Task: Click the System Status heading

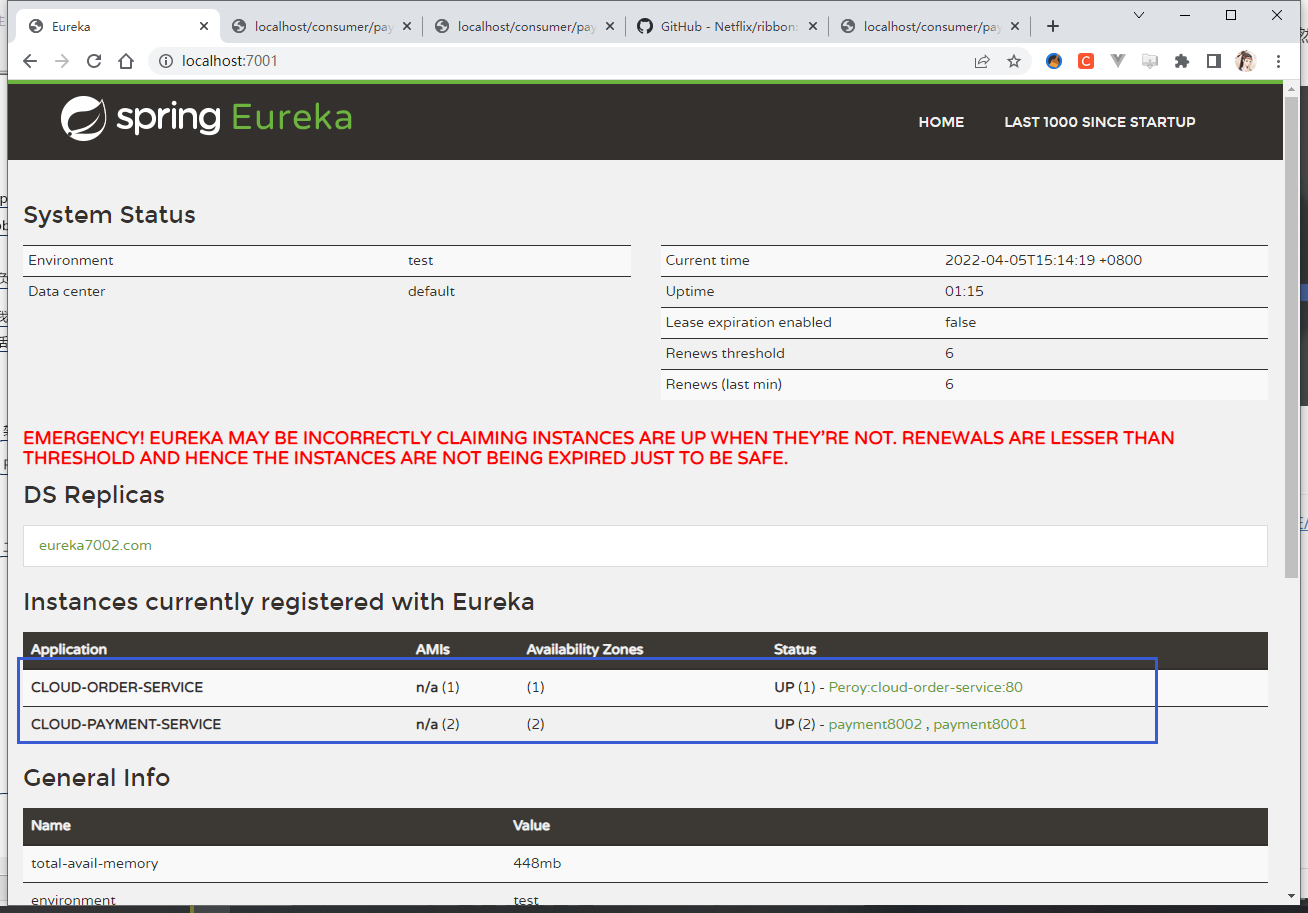Action: 109,215
